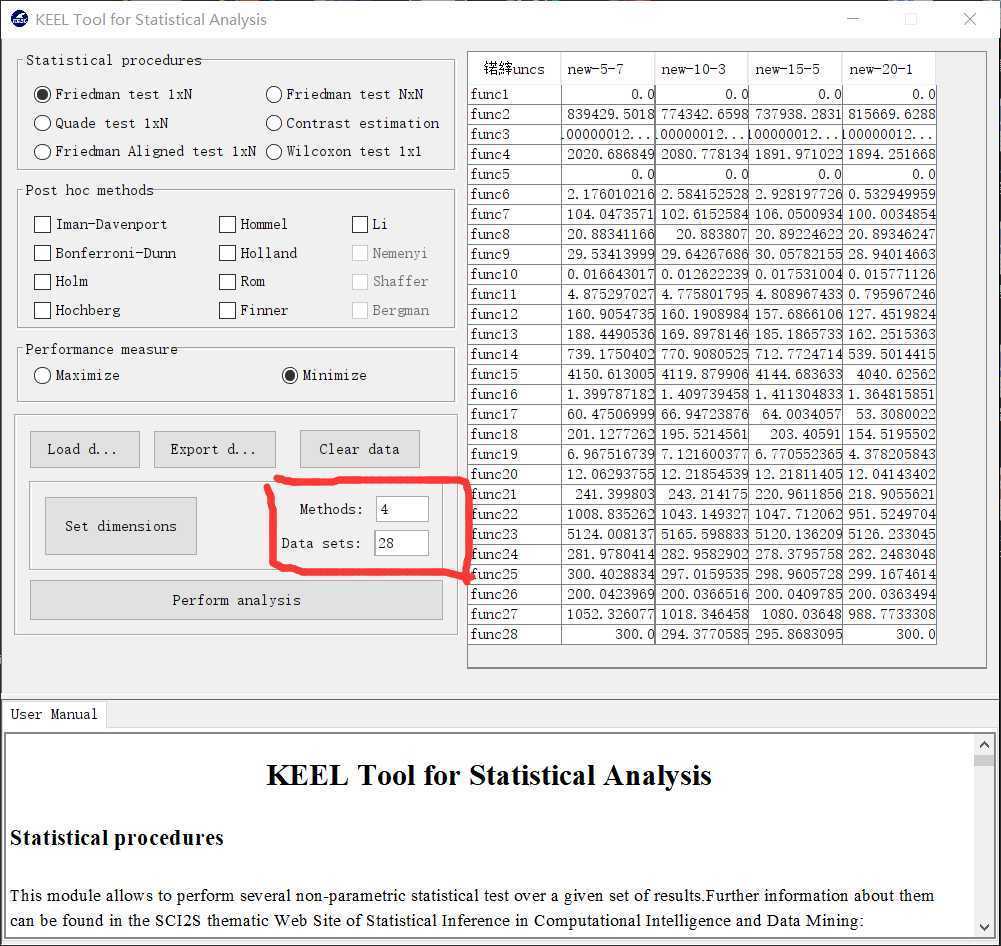Check the Bonferroni-Dunn method
The height and width of the screenshot is (946, 1001).
click(42, 253)
